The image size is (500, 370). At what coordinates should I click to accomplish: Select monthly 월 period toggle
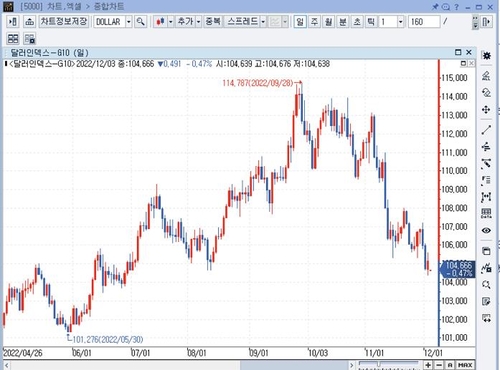[328, 22]
